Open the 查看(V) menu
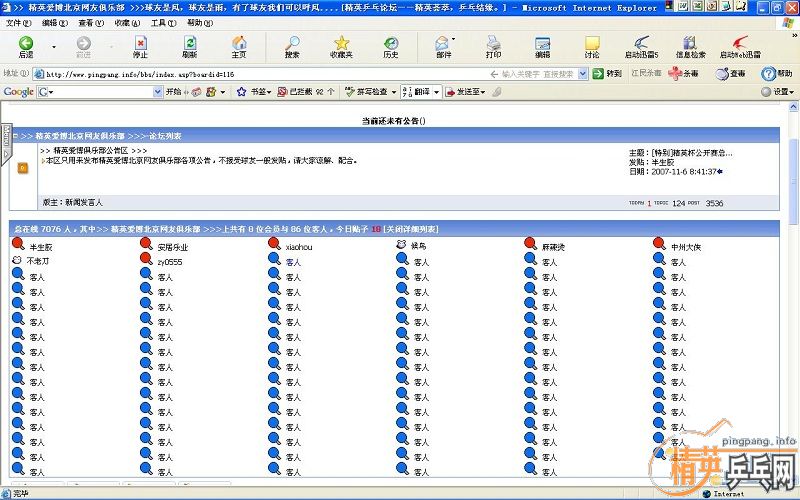Screen dimensions: 800x500 click(91, 23)
